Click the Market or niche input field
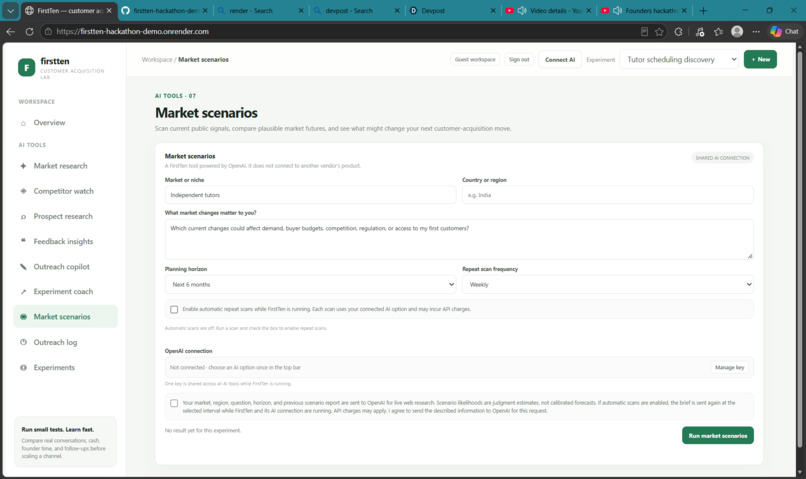The height and width of the screenshot is (479, 806). click(310, 195)
